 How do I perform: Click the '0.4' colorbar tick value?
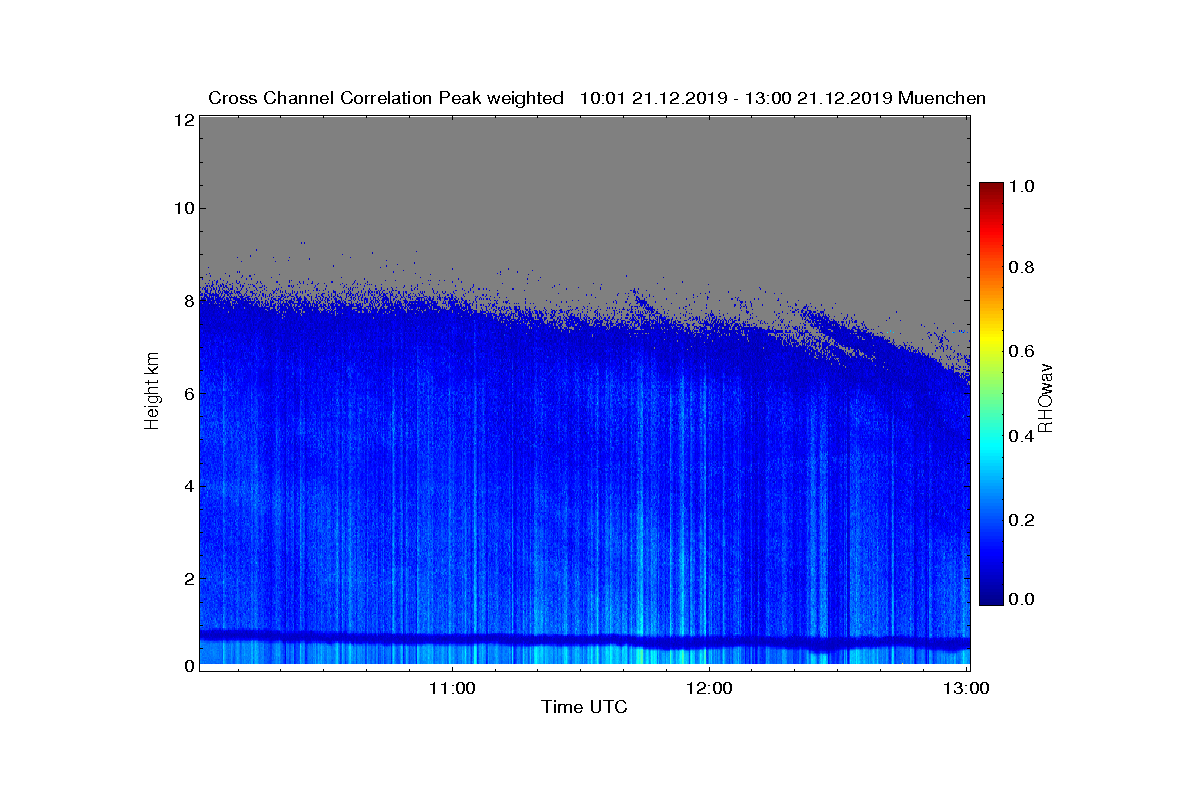pyautogui.click(x=1020, y=435)
